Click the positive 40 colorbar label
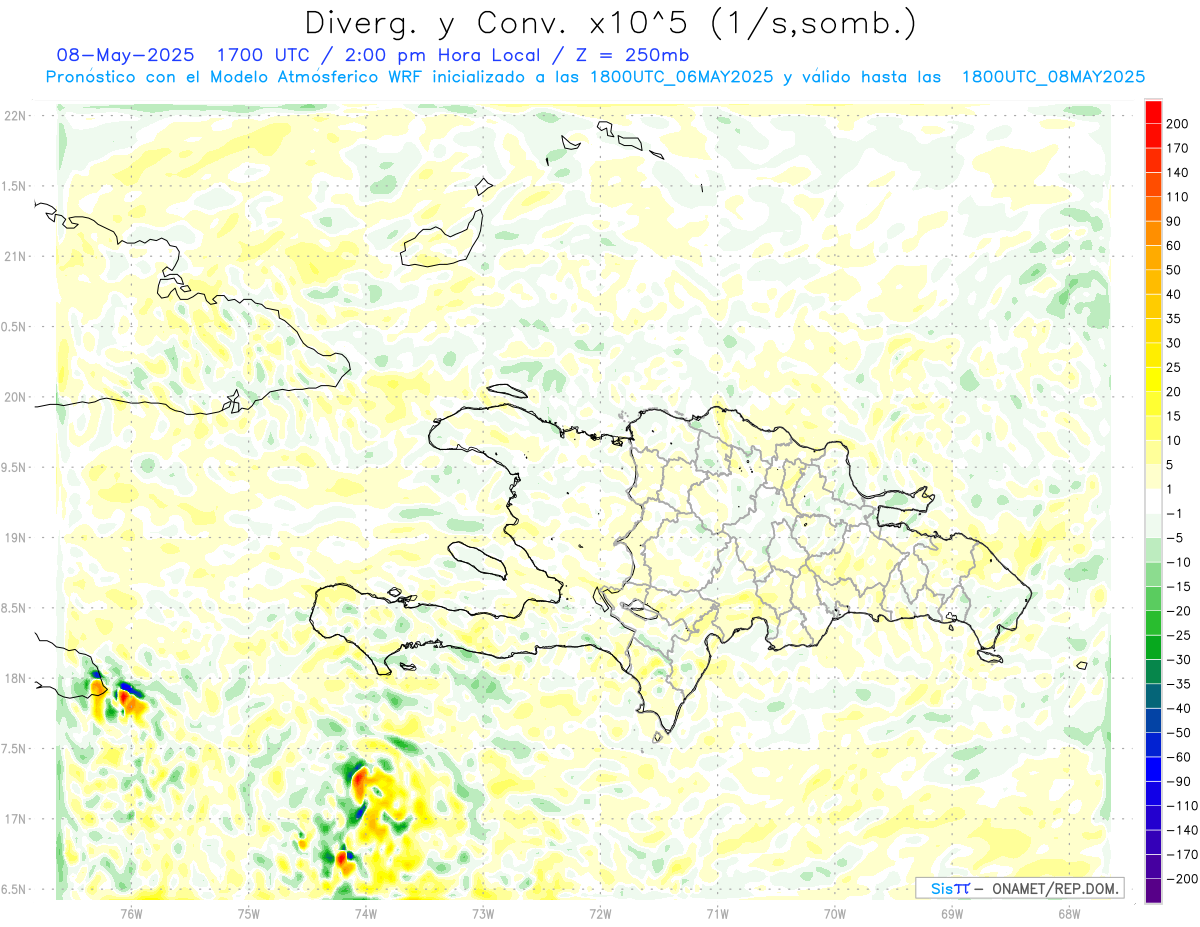 pyautogui.click(x=1174, y=294)
